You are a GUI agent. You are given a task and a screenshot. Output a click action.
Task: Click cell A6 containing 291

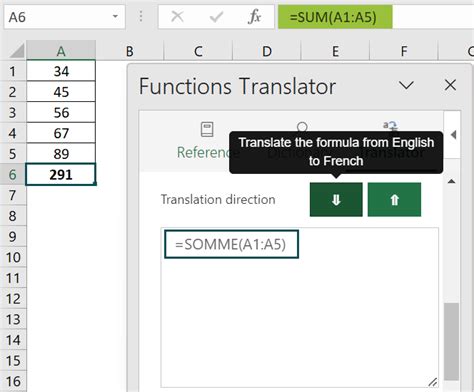(61, 174)
